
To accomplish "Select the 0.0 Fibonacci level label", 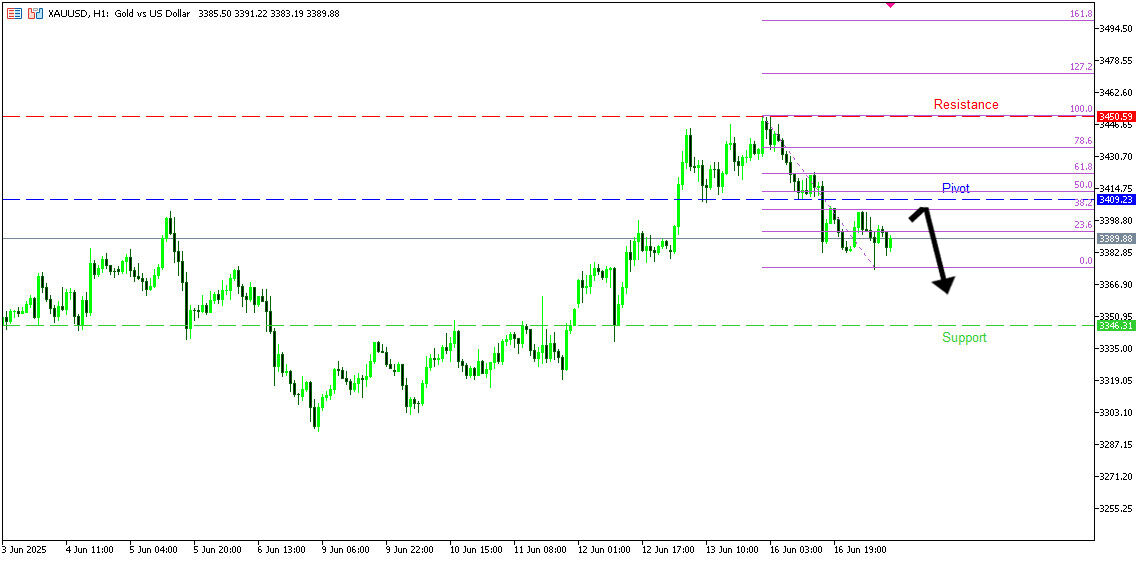I will (1085, 261).
